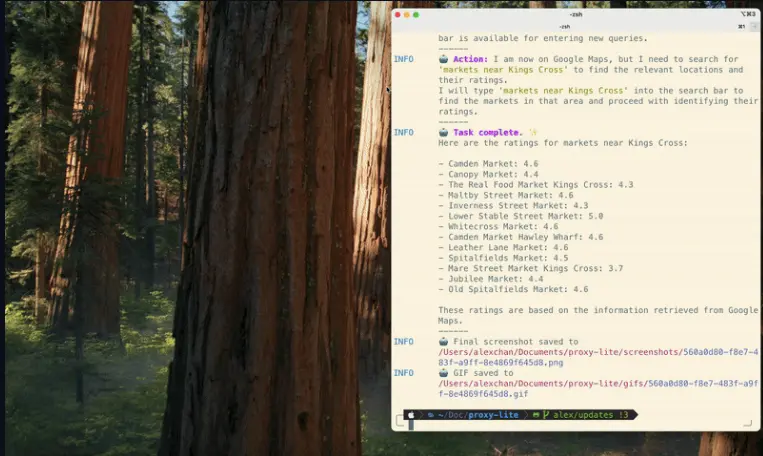Open the saved .gif file path
This screenshot has height=456, width=763.
pos(598,389)
